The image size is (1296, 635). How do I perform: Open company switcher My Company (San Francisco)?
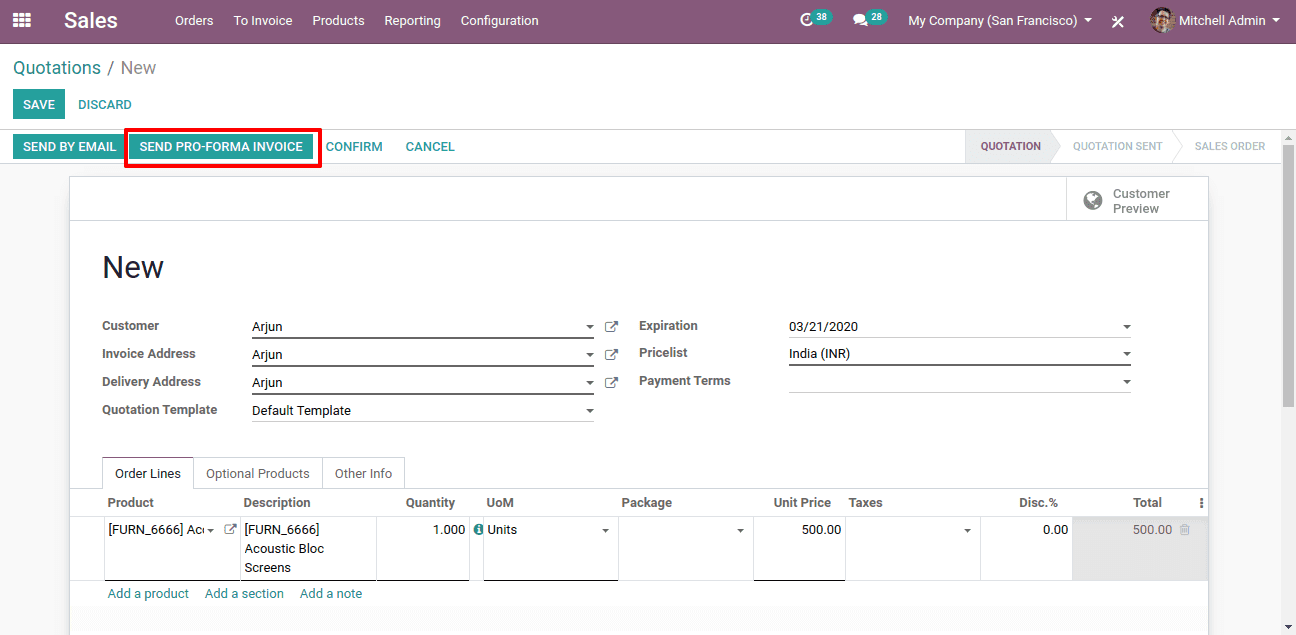tap(1000, 20)
